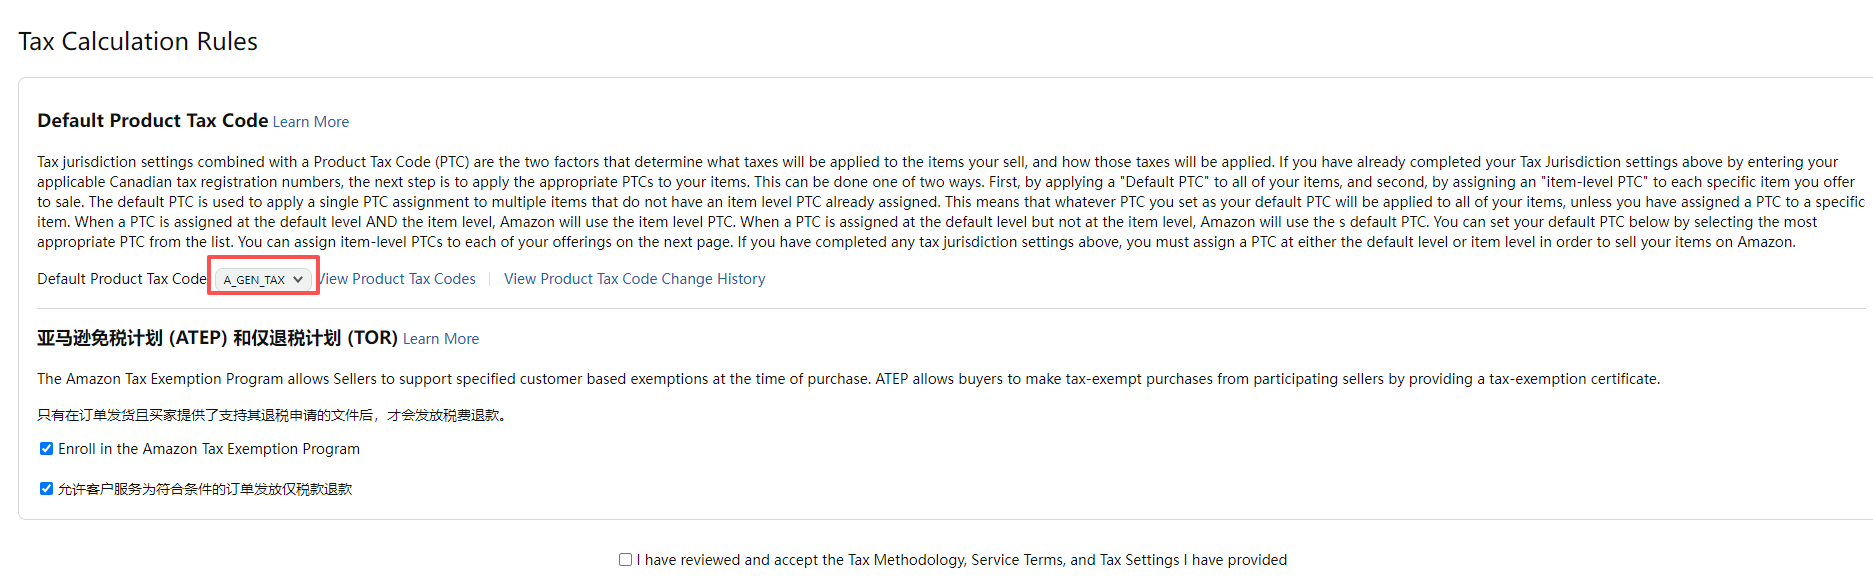Click the 亚马逊免税计划 (ATEP) section heading
This screenshot has width=1873, height=583.
[x=217, y=338]
